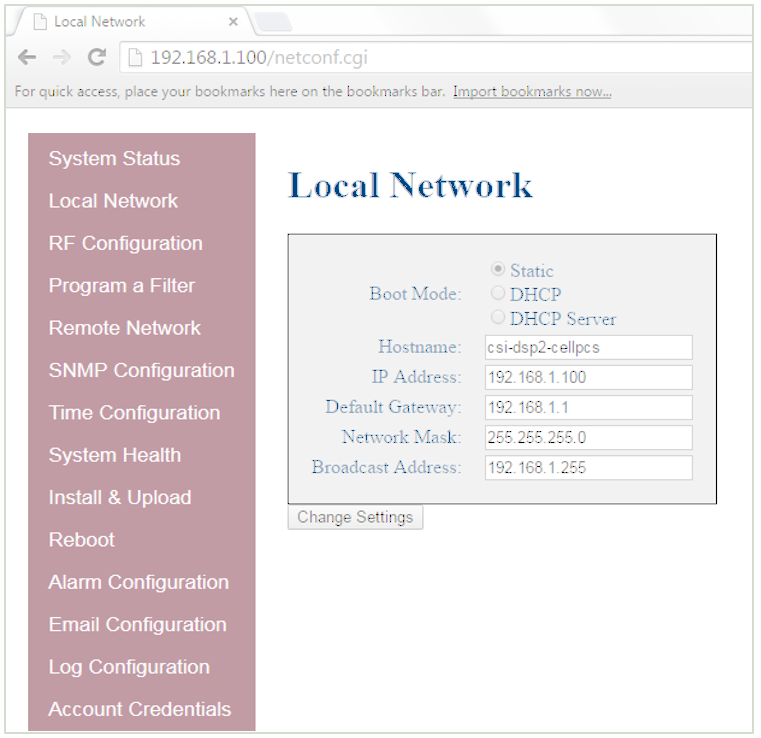Go to Time Configuration
The image size is (761, 738).
[134, 413]
